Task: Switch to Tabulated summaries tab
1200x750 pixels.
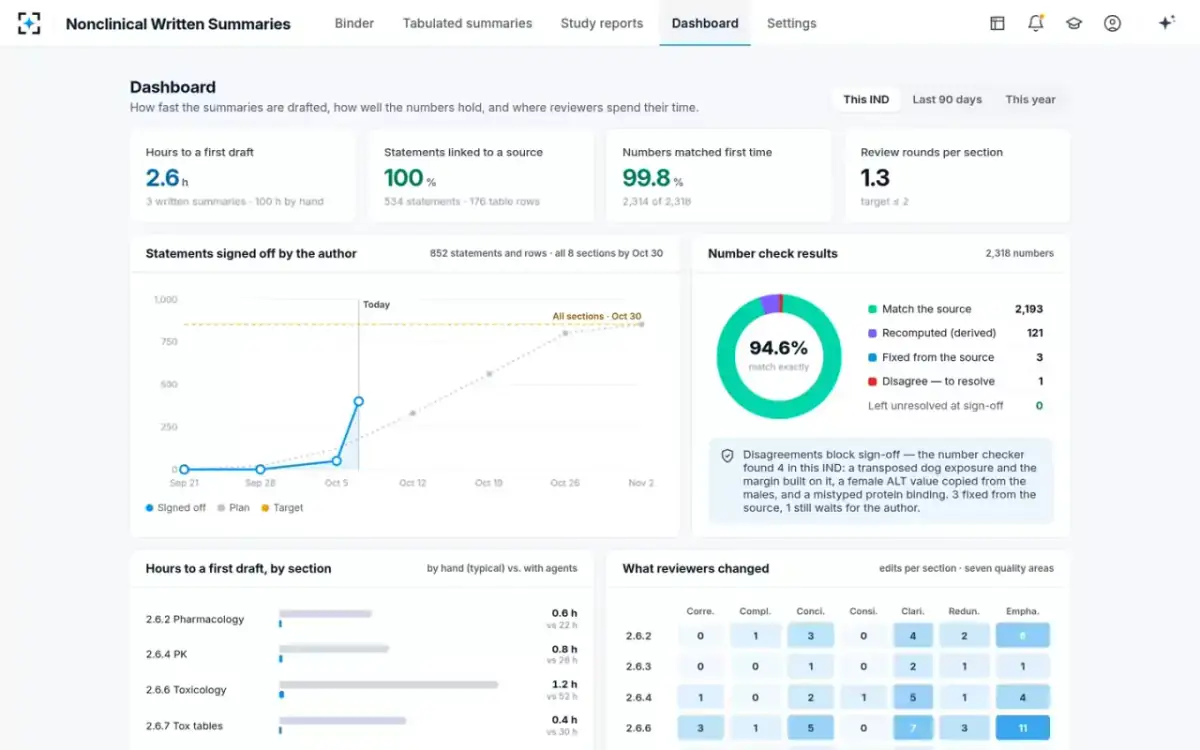Action: (467, 23)
